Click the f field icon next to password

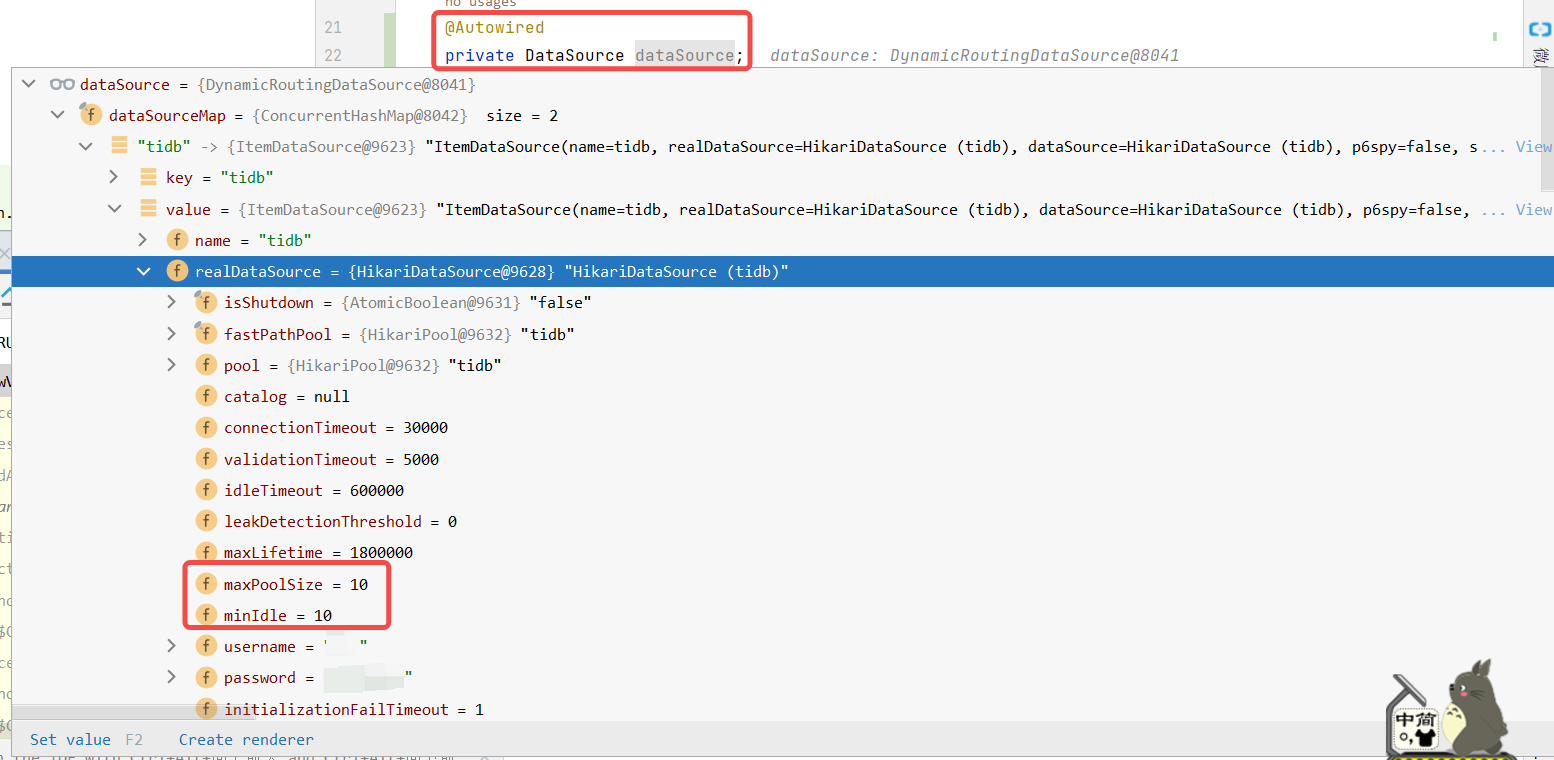tap(206, 677)
